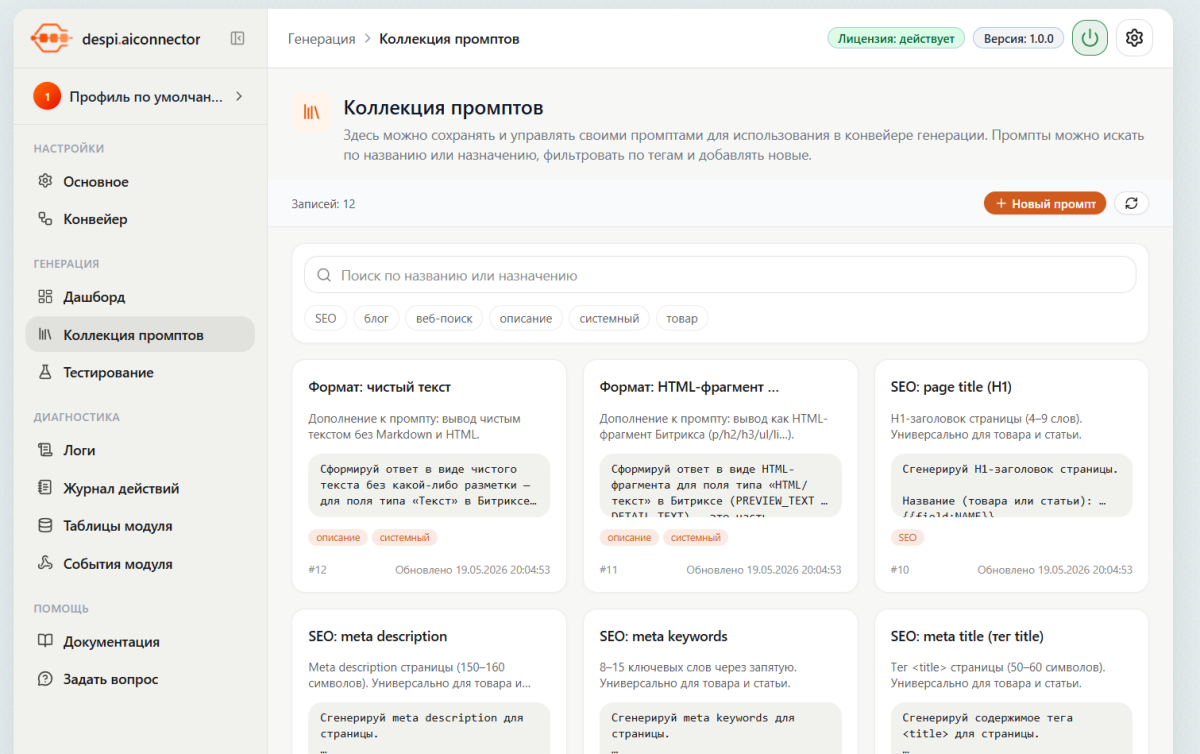Click prompt text preview in page title card
1200x754 pixels.
[x=1011, y=485]
